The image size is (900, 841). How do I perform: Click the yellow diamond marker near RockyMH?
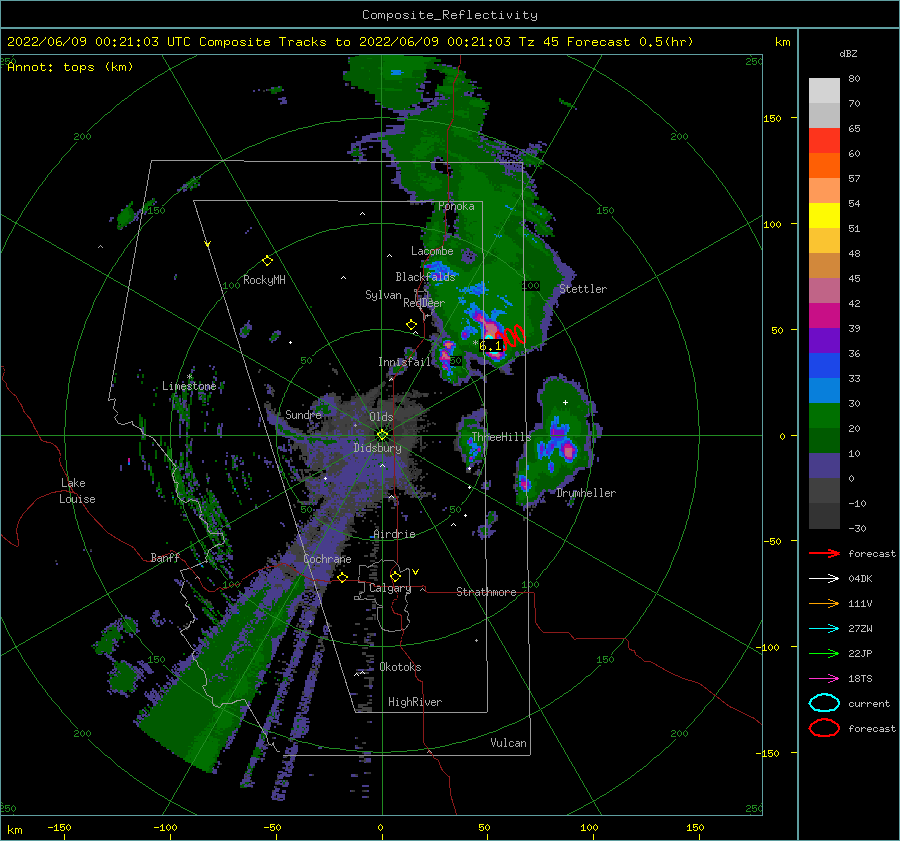pyautogui.click(x=267, y=261)
